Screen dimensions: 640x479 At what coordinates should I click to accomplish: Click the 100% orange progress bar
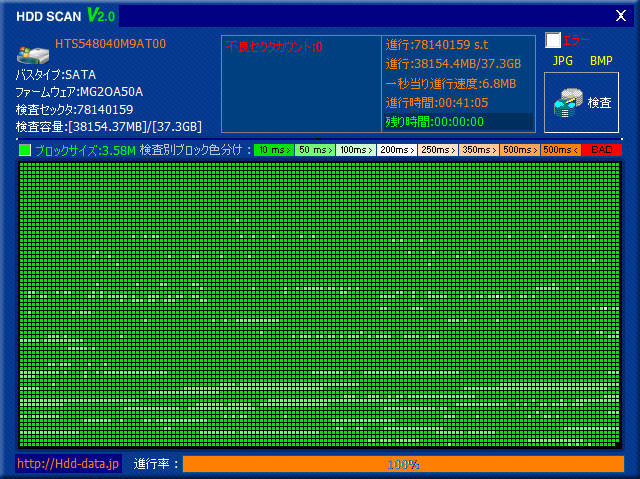point(403,464)
